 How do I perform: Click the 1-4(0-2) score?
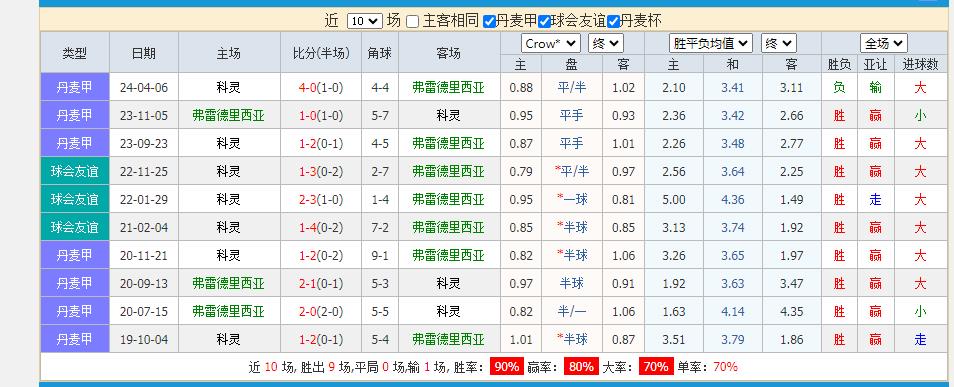click(x=321, y=228)
